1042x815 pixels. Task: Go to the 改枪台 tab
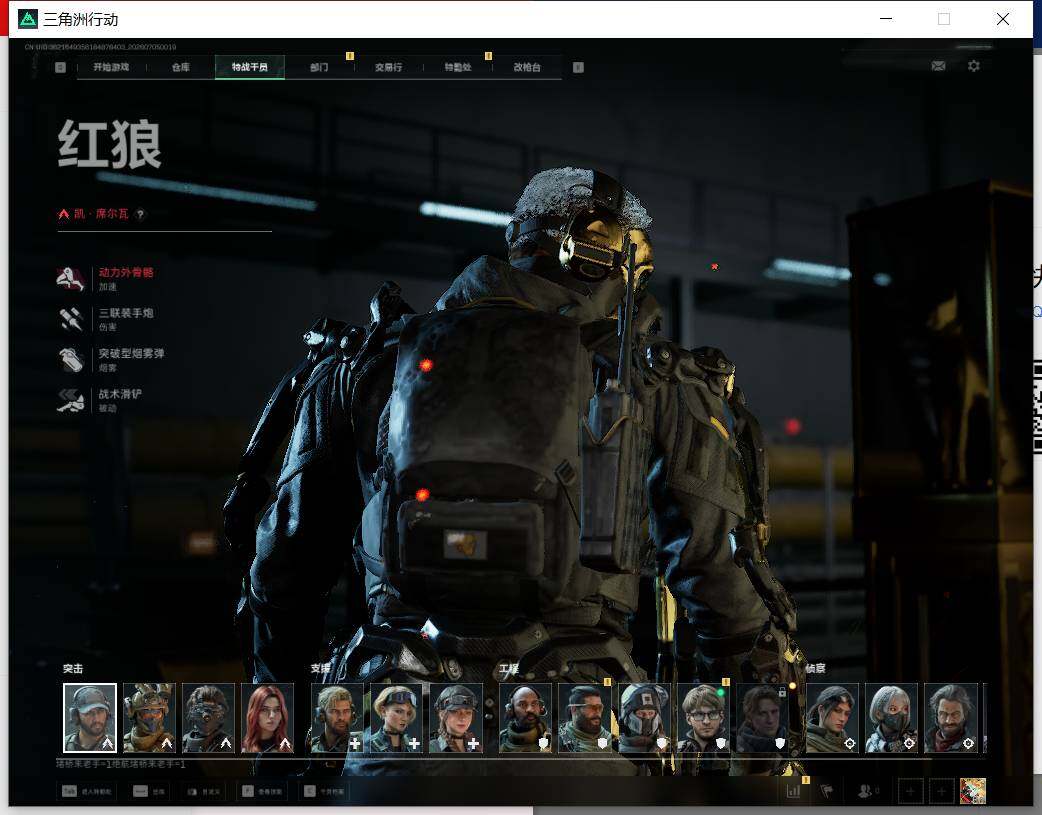click(x=527, y=67)
